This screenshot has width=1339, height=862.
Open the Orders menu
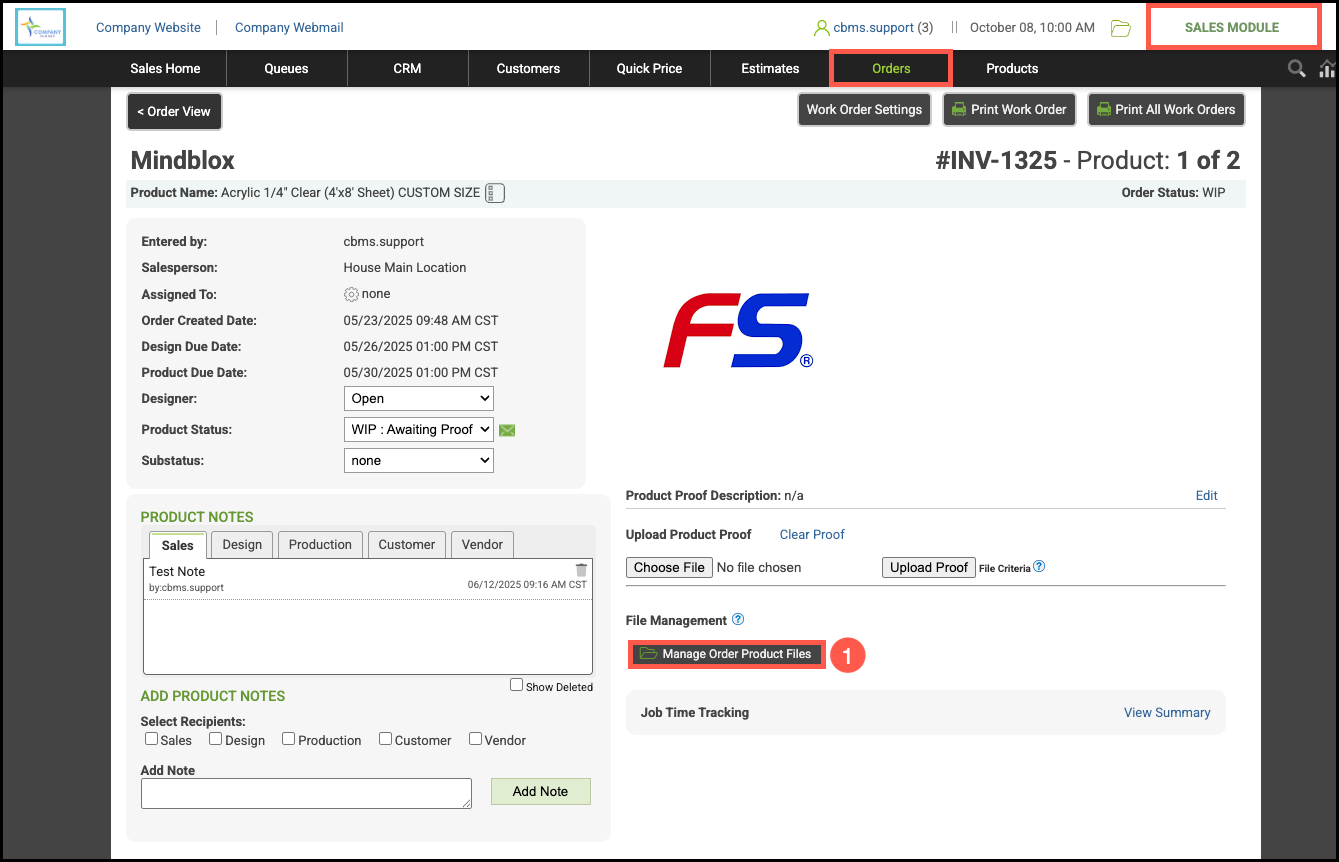(x=891, y=68)
